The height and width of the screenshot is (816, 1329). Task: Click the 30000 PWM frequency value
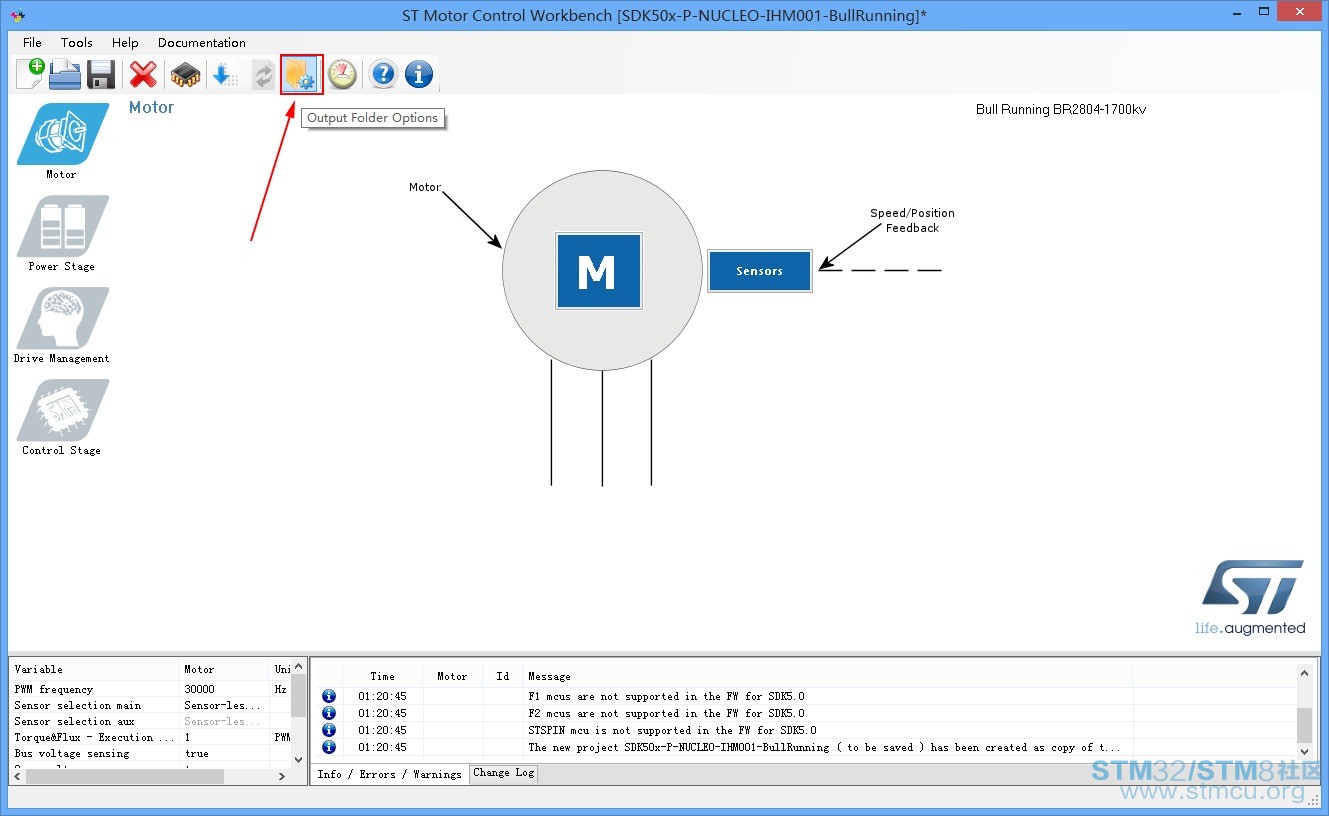(x=199, y=689)
